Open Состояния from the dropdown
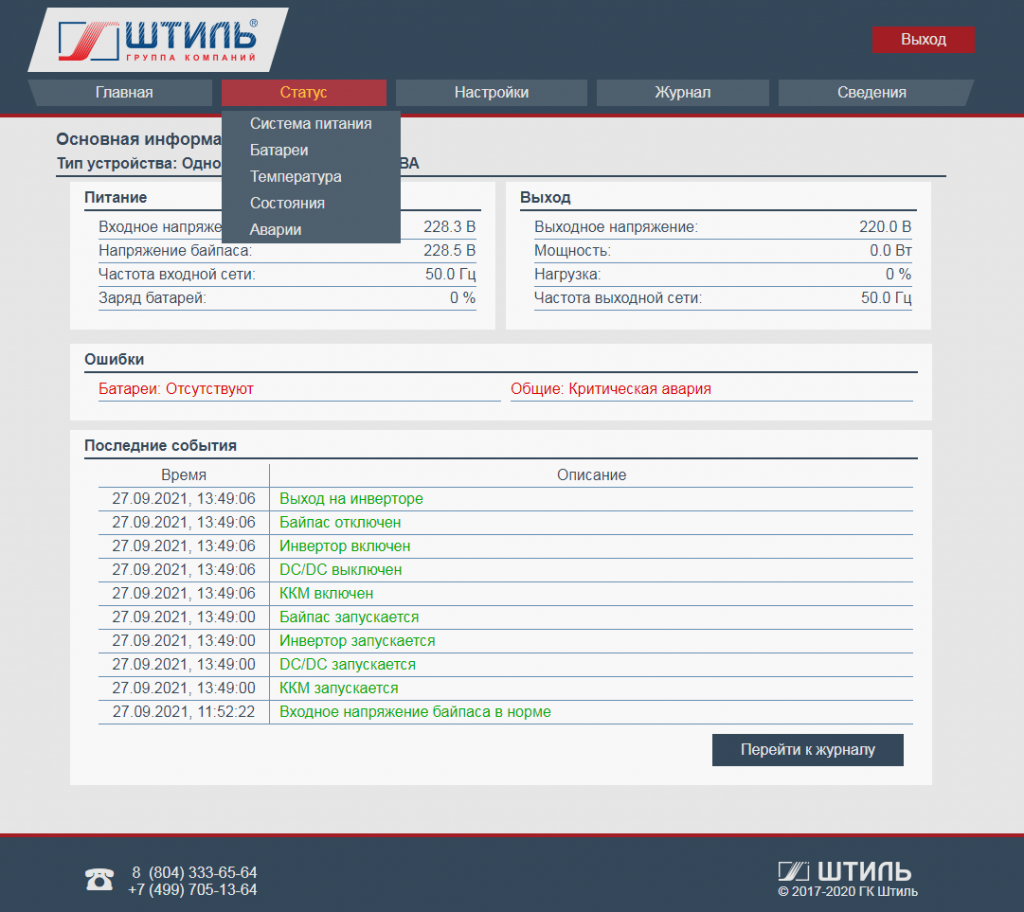1024x912 pixels. pos(287,203)
